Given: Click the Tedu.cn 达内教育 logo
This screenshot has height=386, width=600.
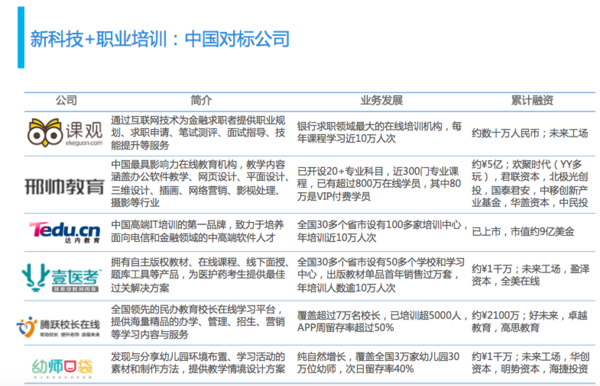Looking at the screenshot, I should point(65,232).
